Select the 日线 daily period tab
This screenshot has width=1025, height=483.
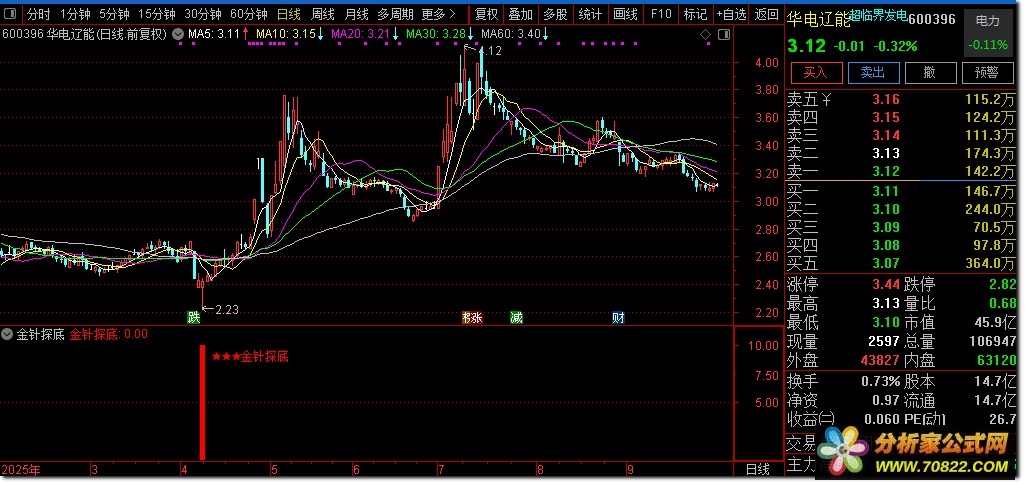point(289,14)
